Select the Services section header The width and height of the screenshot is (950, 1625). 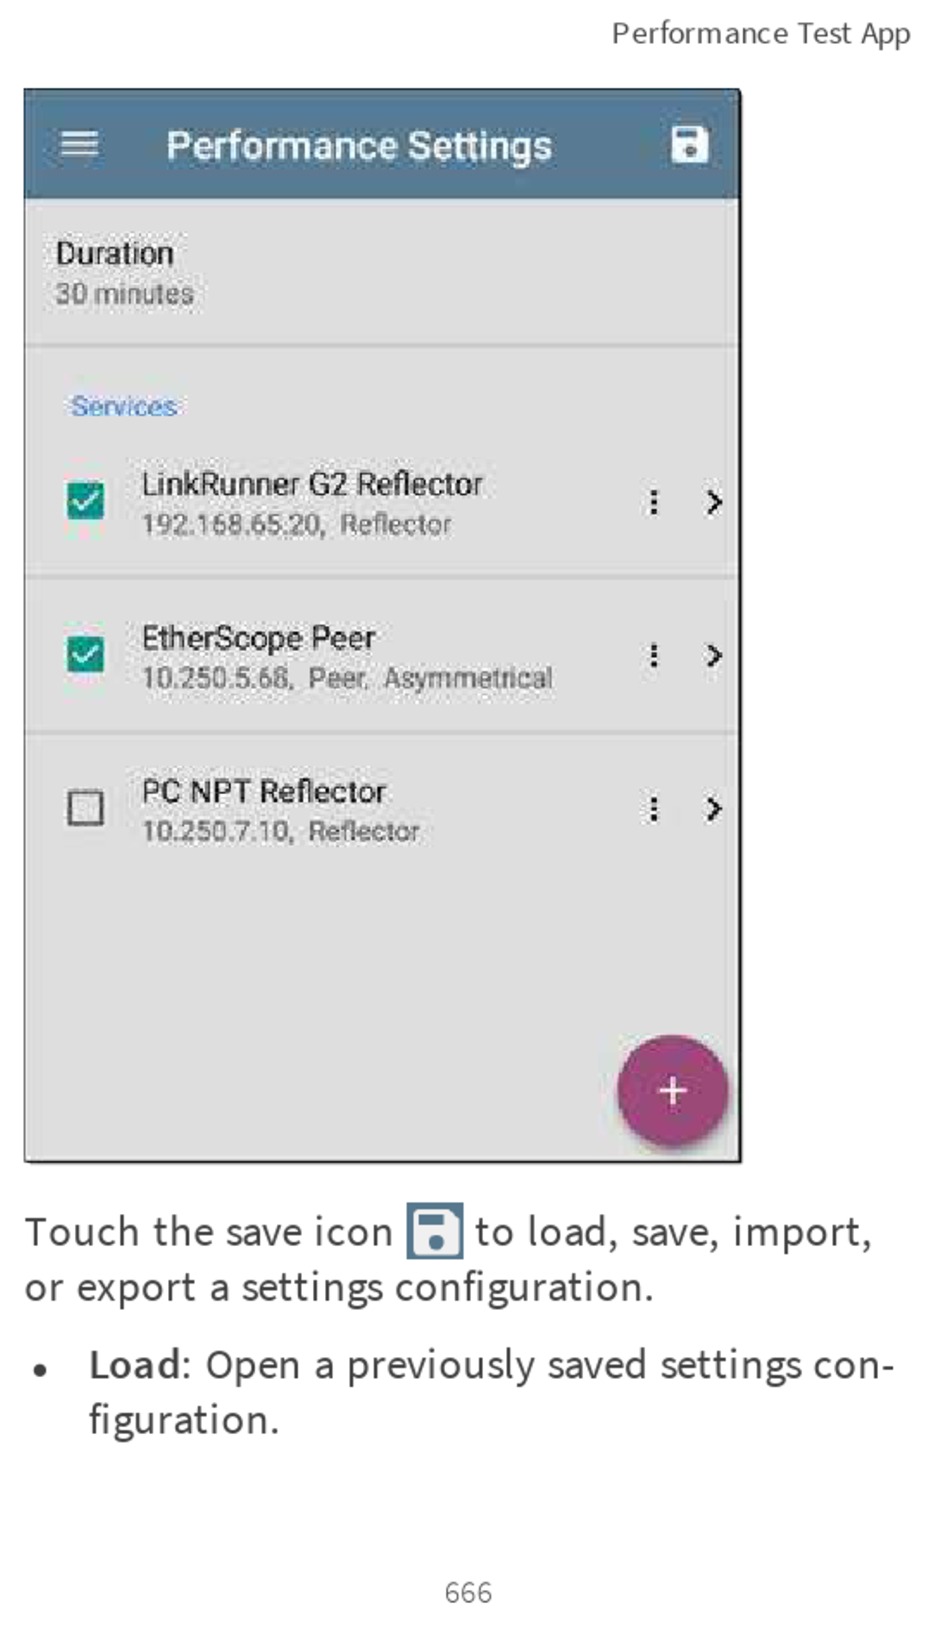[x=124, y=406]
